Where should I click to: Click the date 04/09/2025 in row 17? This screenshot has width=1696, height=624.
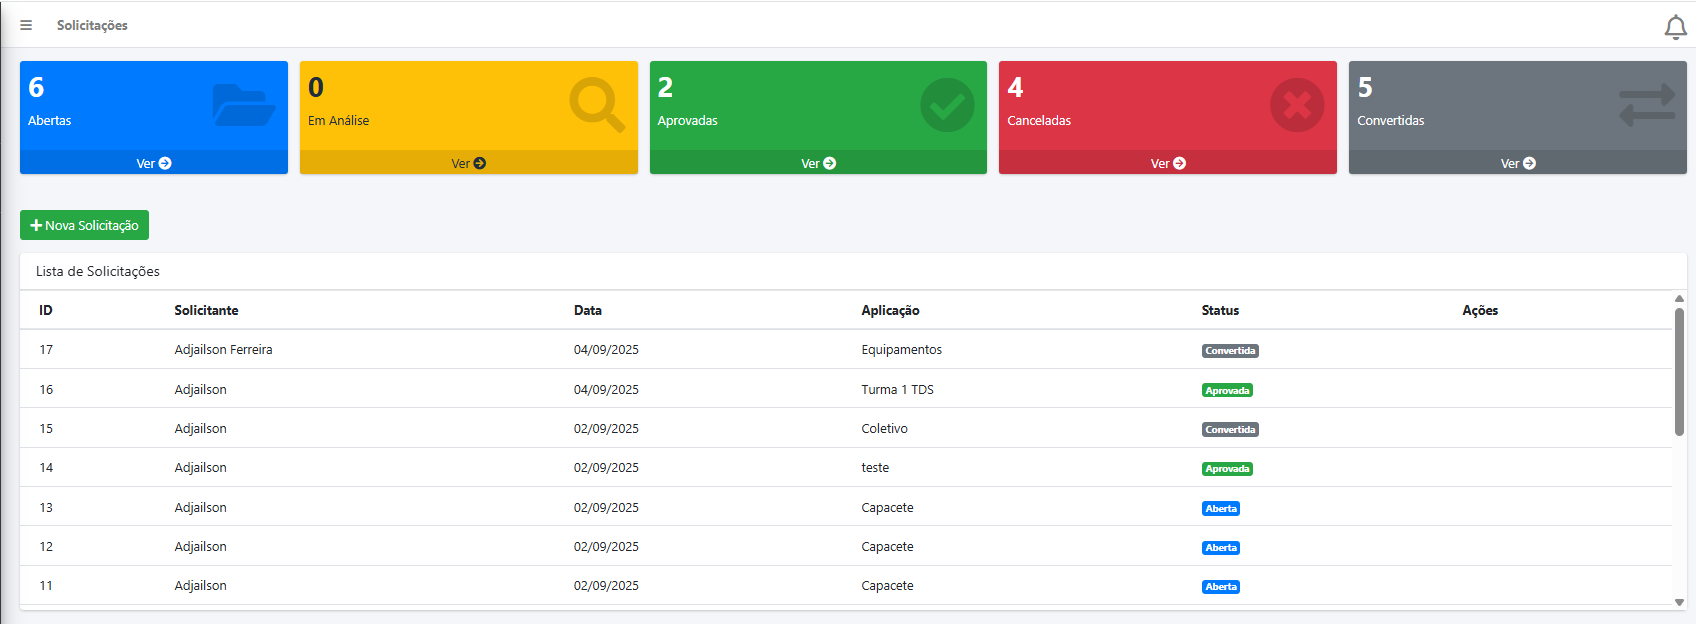[606, 349]
